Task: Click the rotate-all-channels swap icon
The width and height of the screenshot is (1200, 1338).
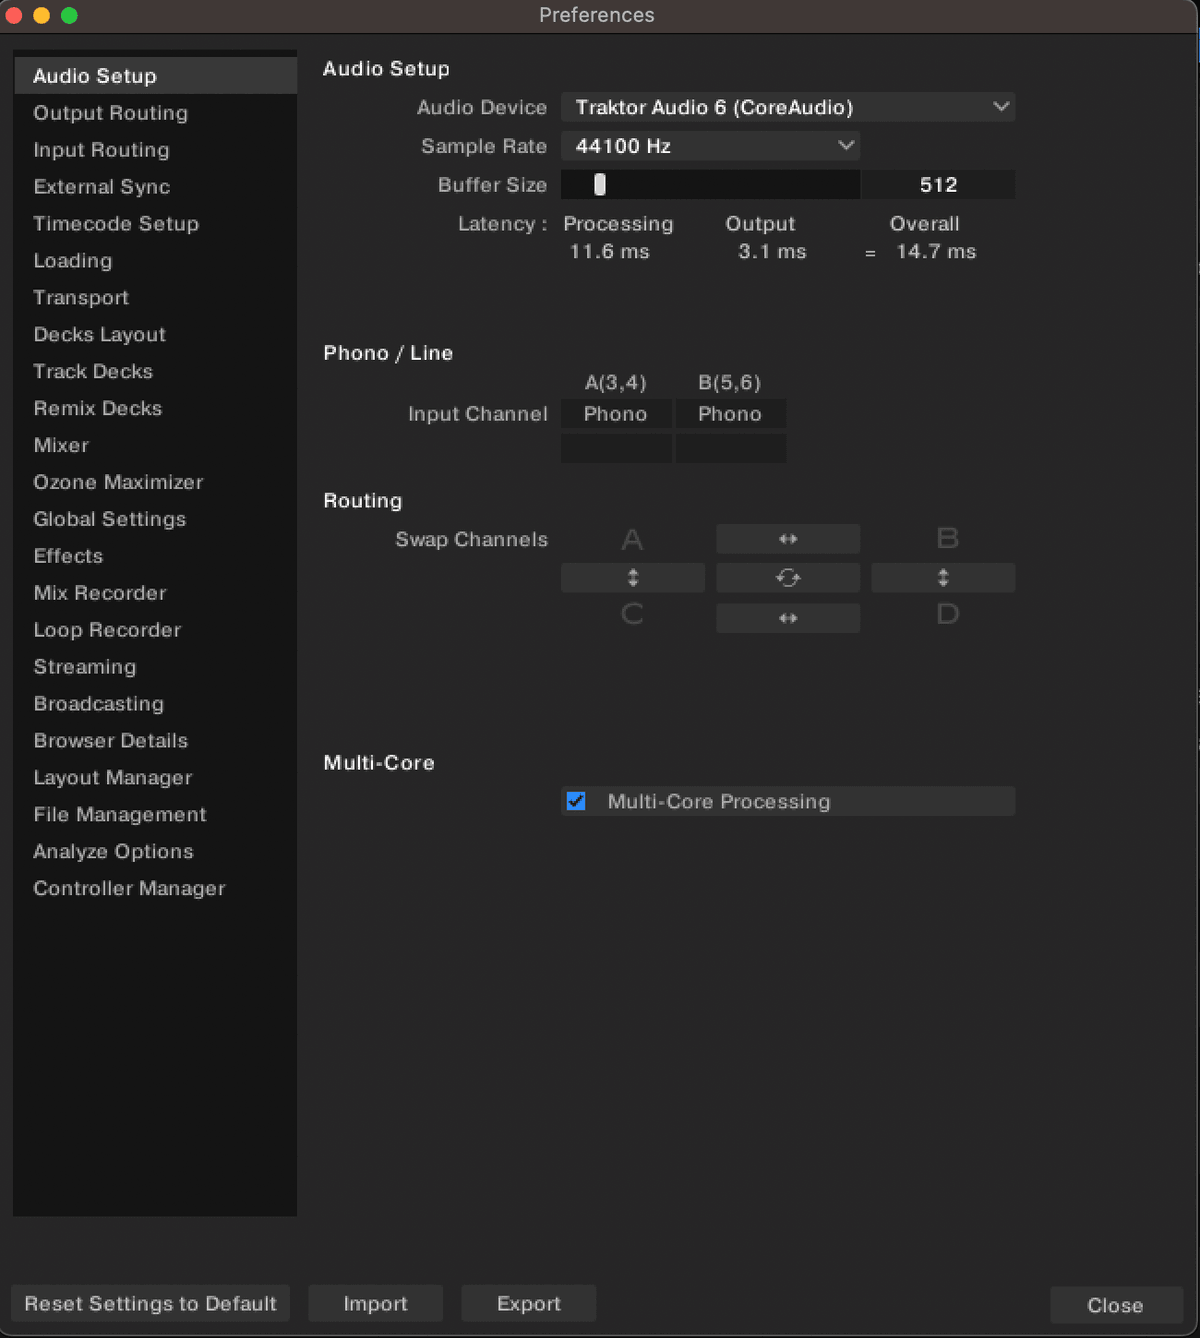Action: (x=788, y=578)
